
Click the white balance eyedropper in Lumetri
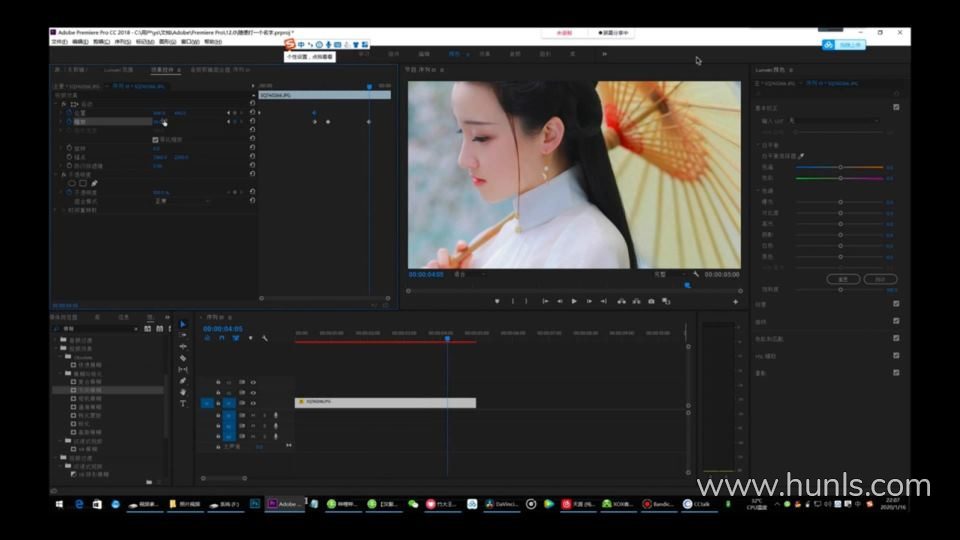(x=801, y=156)
